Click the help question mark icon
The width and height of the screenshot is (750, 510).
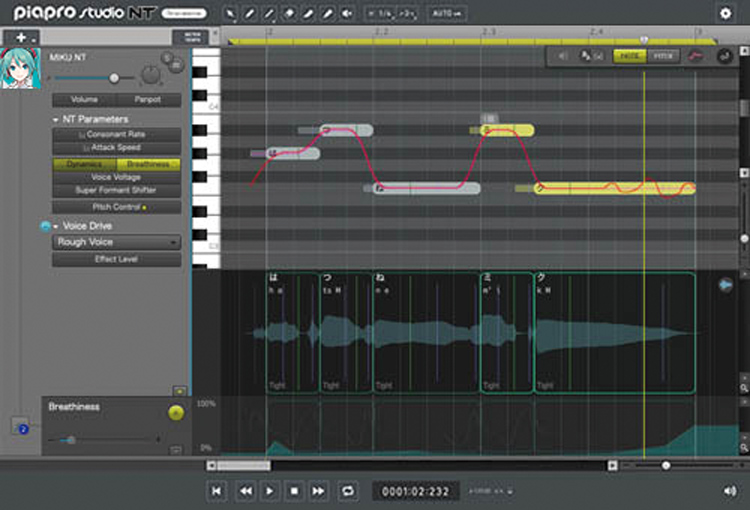tap(23, 429)
